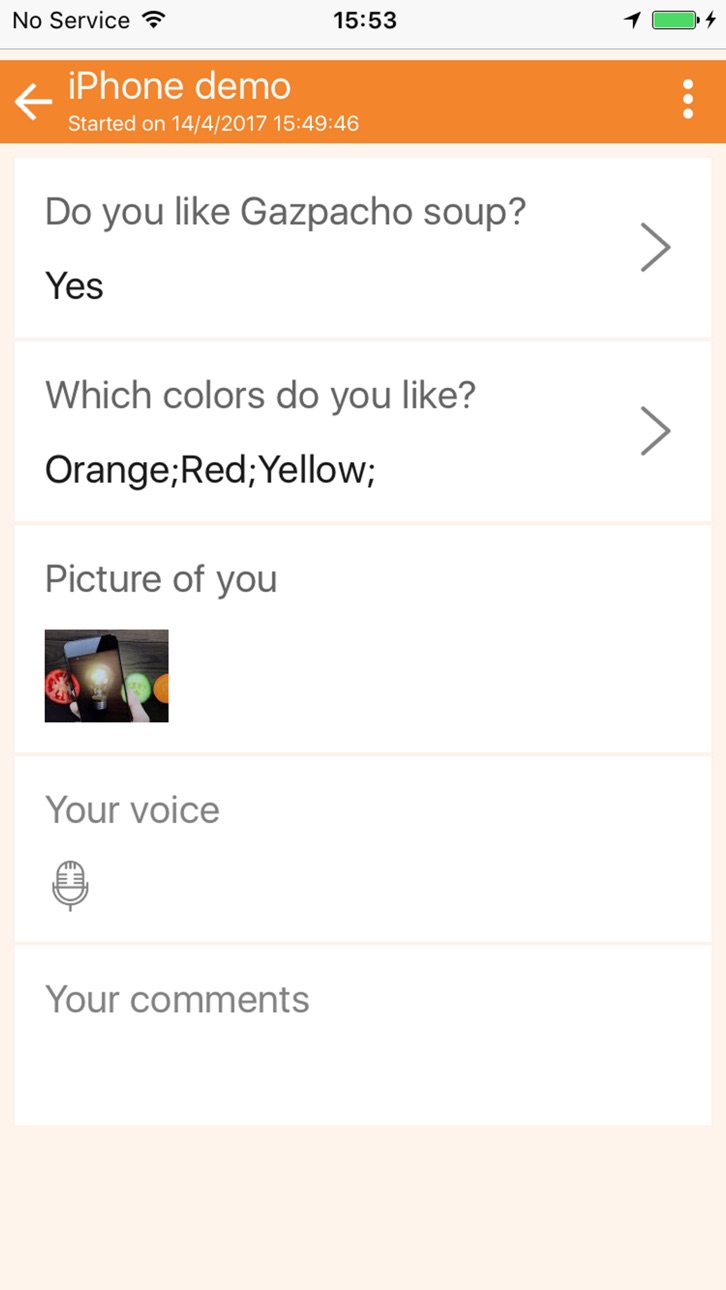Open the colors question via its chevron
This screenshot has width=726, height=1290.
(x=655, y=431)
